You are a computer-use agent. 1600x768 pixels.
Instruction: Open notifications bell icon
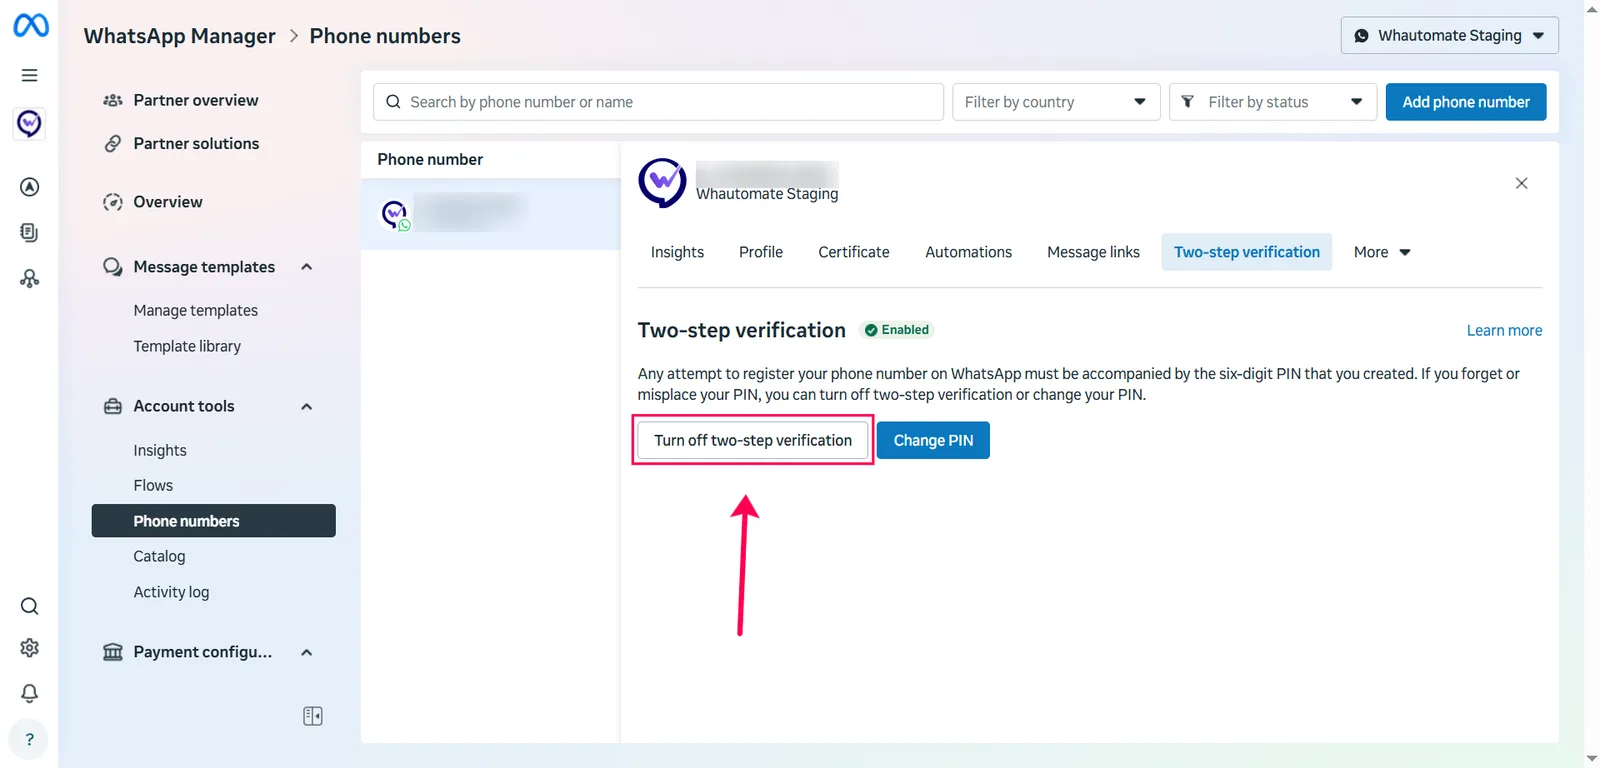[x=30, y=693]
